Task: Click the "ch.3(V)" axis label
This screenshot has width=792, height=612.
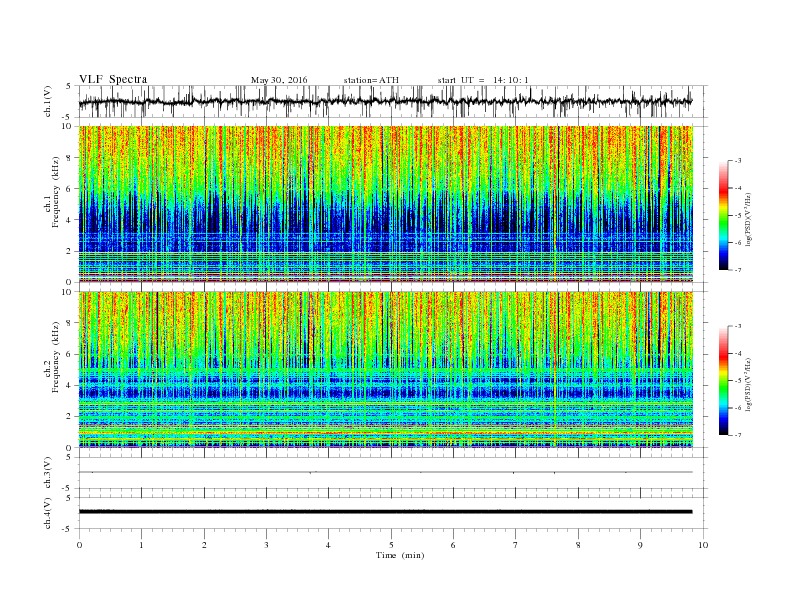Action: pyautogui.click(x=49, y=473)
